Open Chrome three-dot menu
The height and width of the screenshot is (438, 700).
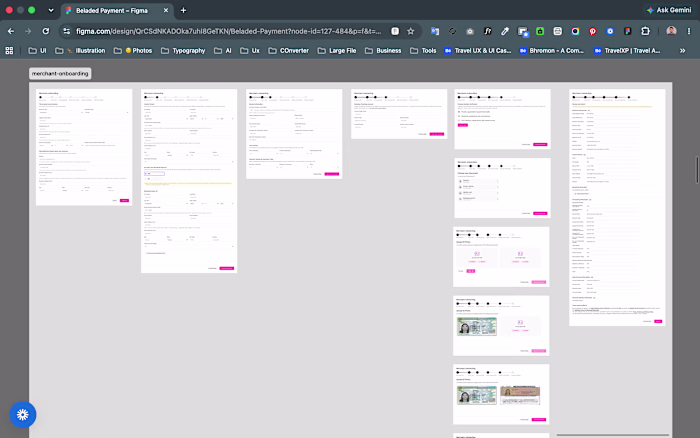coord(689,31)
